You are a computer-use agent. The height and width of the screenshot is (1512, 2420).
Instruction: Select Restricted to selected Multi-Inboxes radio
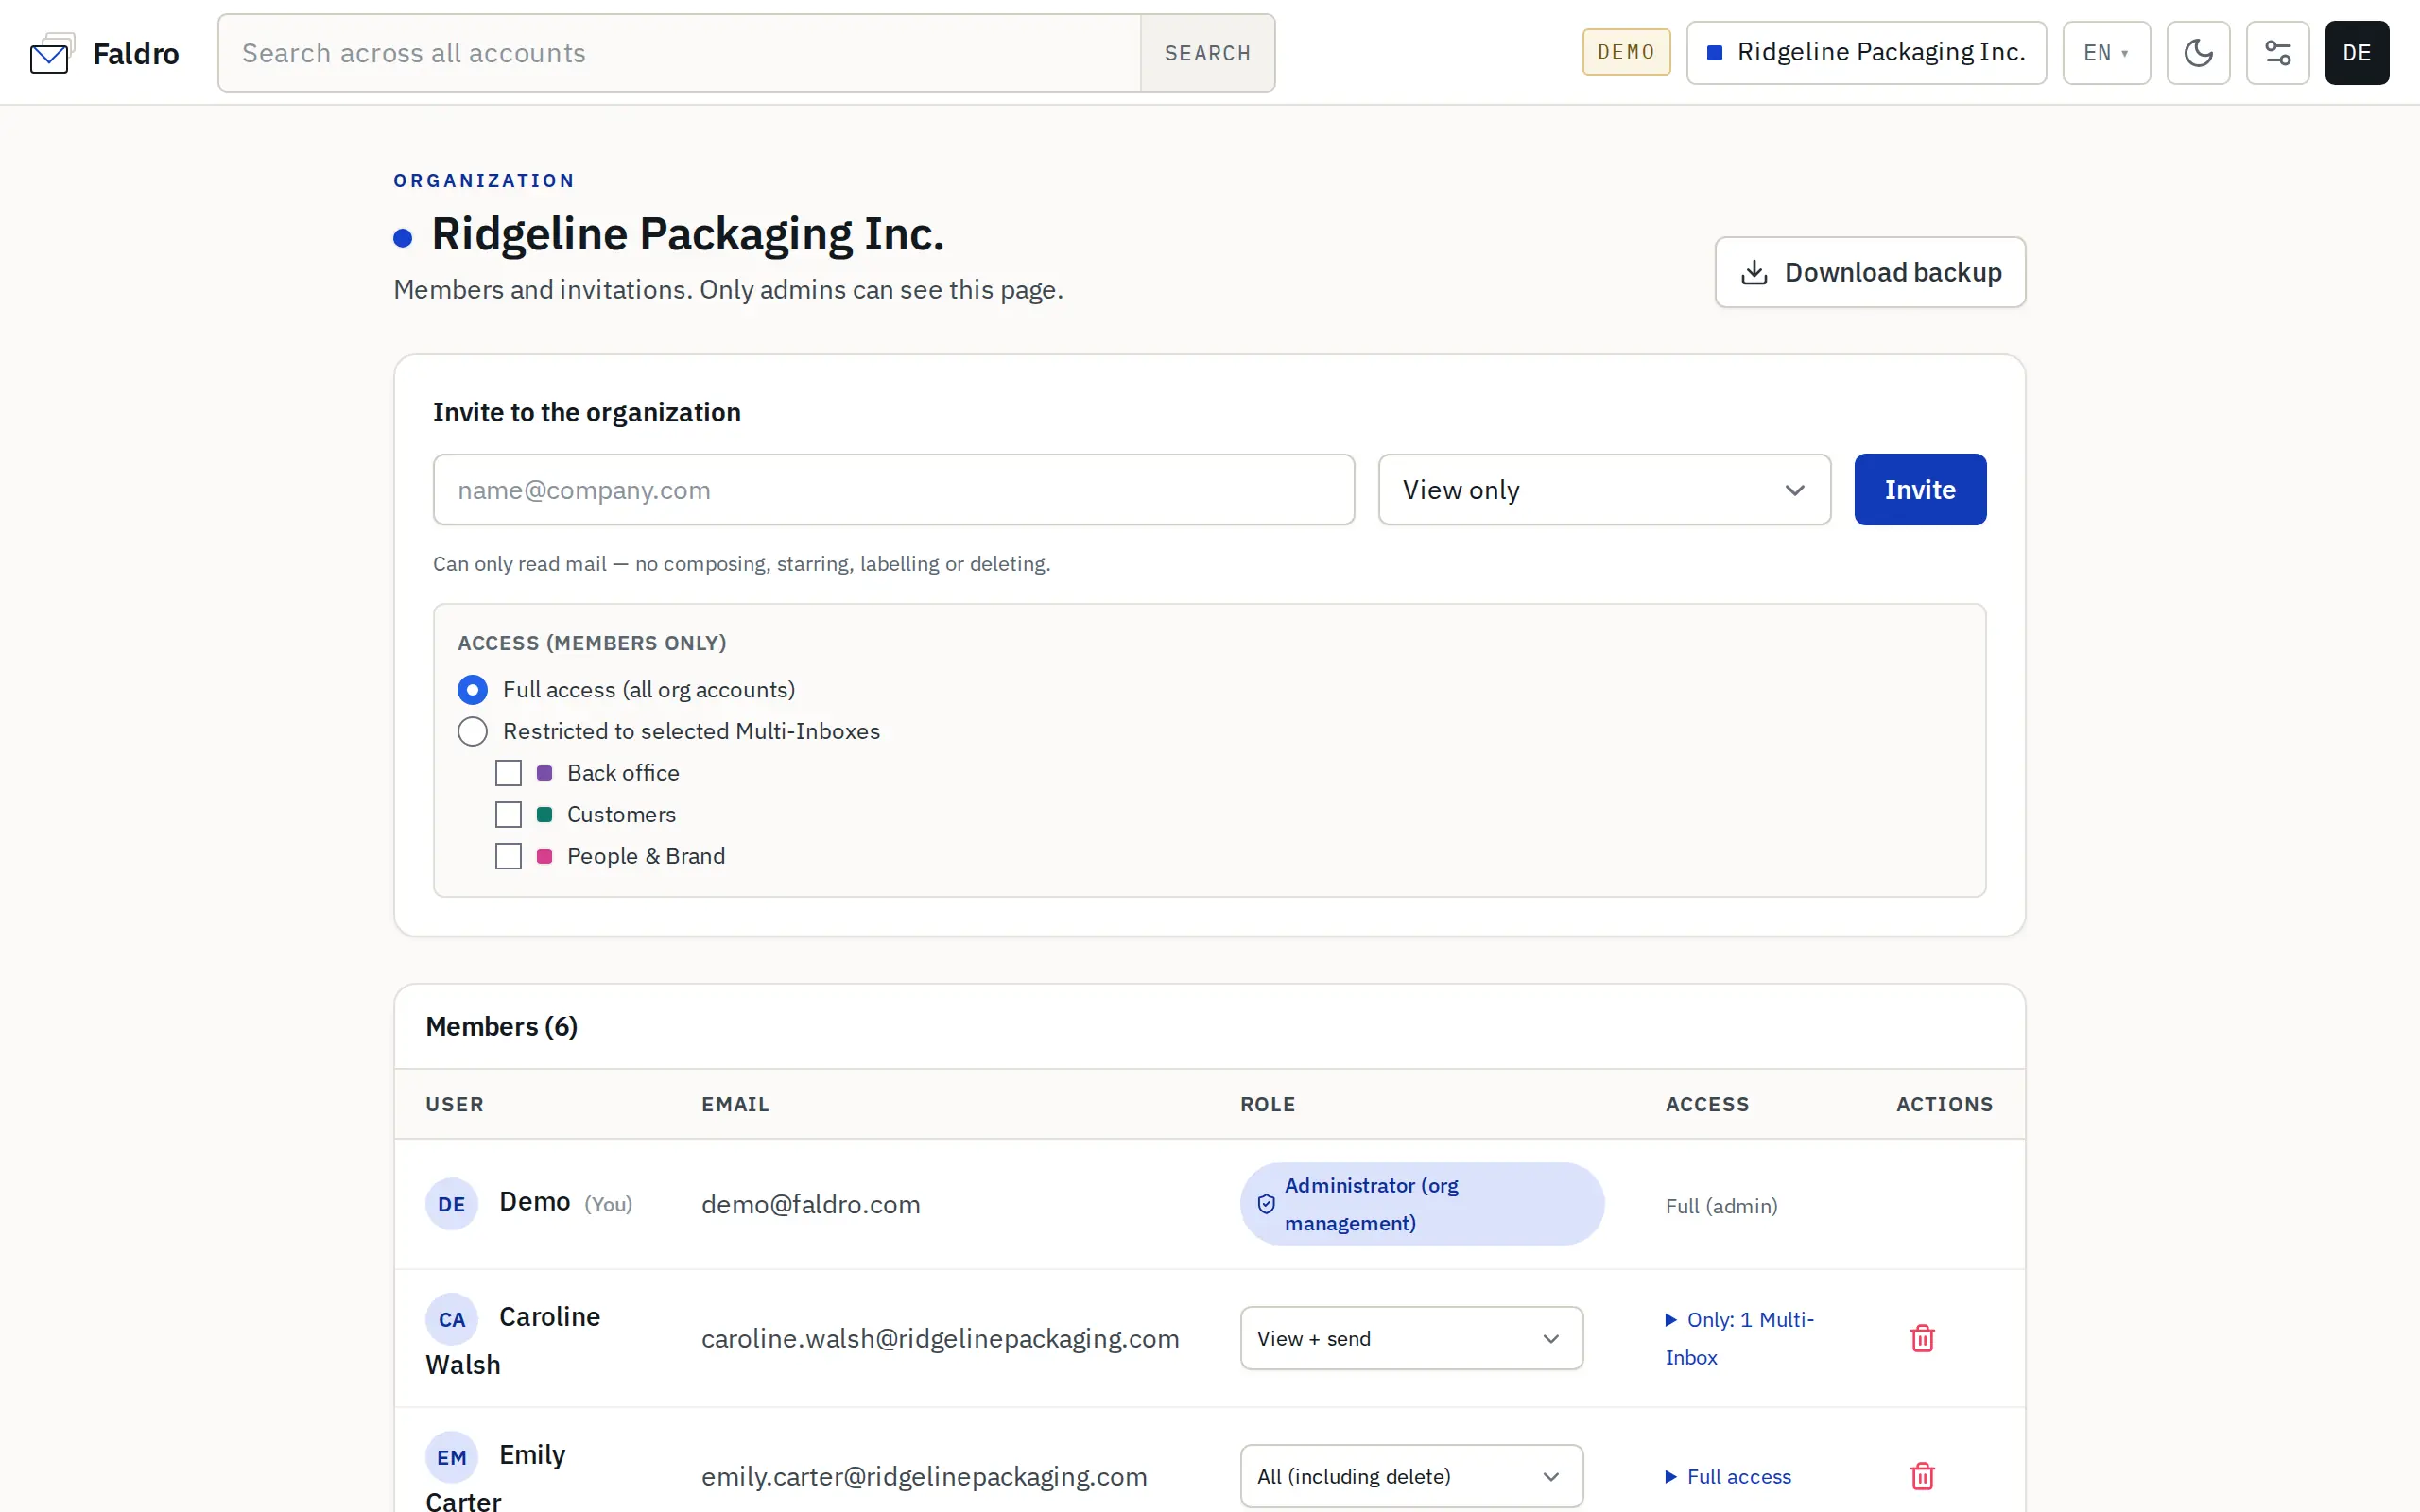(x=472, y=731)
